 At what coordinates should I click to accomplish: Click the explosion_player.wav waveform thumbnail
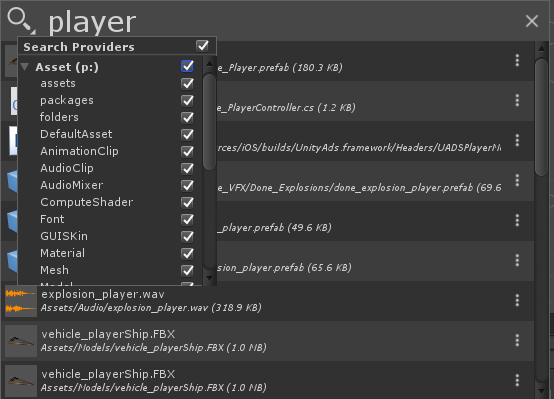click(x=21, y=301)
